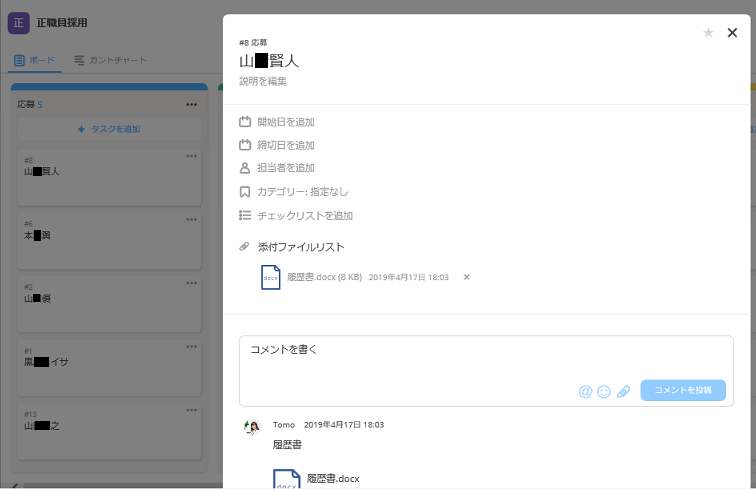Open the docx icon in Tomo's comment
This screenshot has height=489, width=756.
[286, 479]
